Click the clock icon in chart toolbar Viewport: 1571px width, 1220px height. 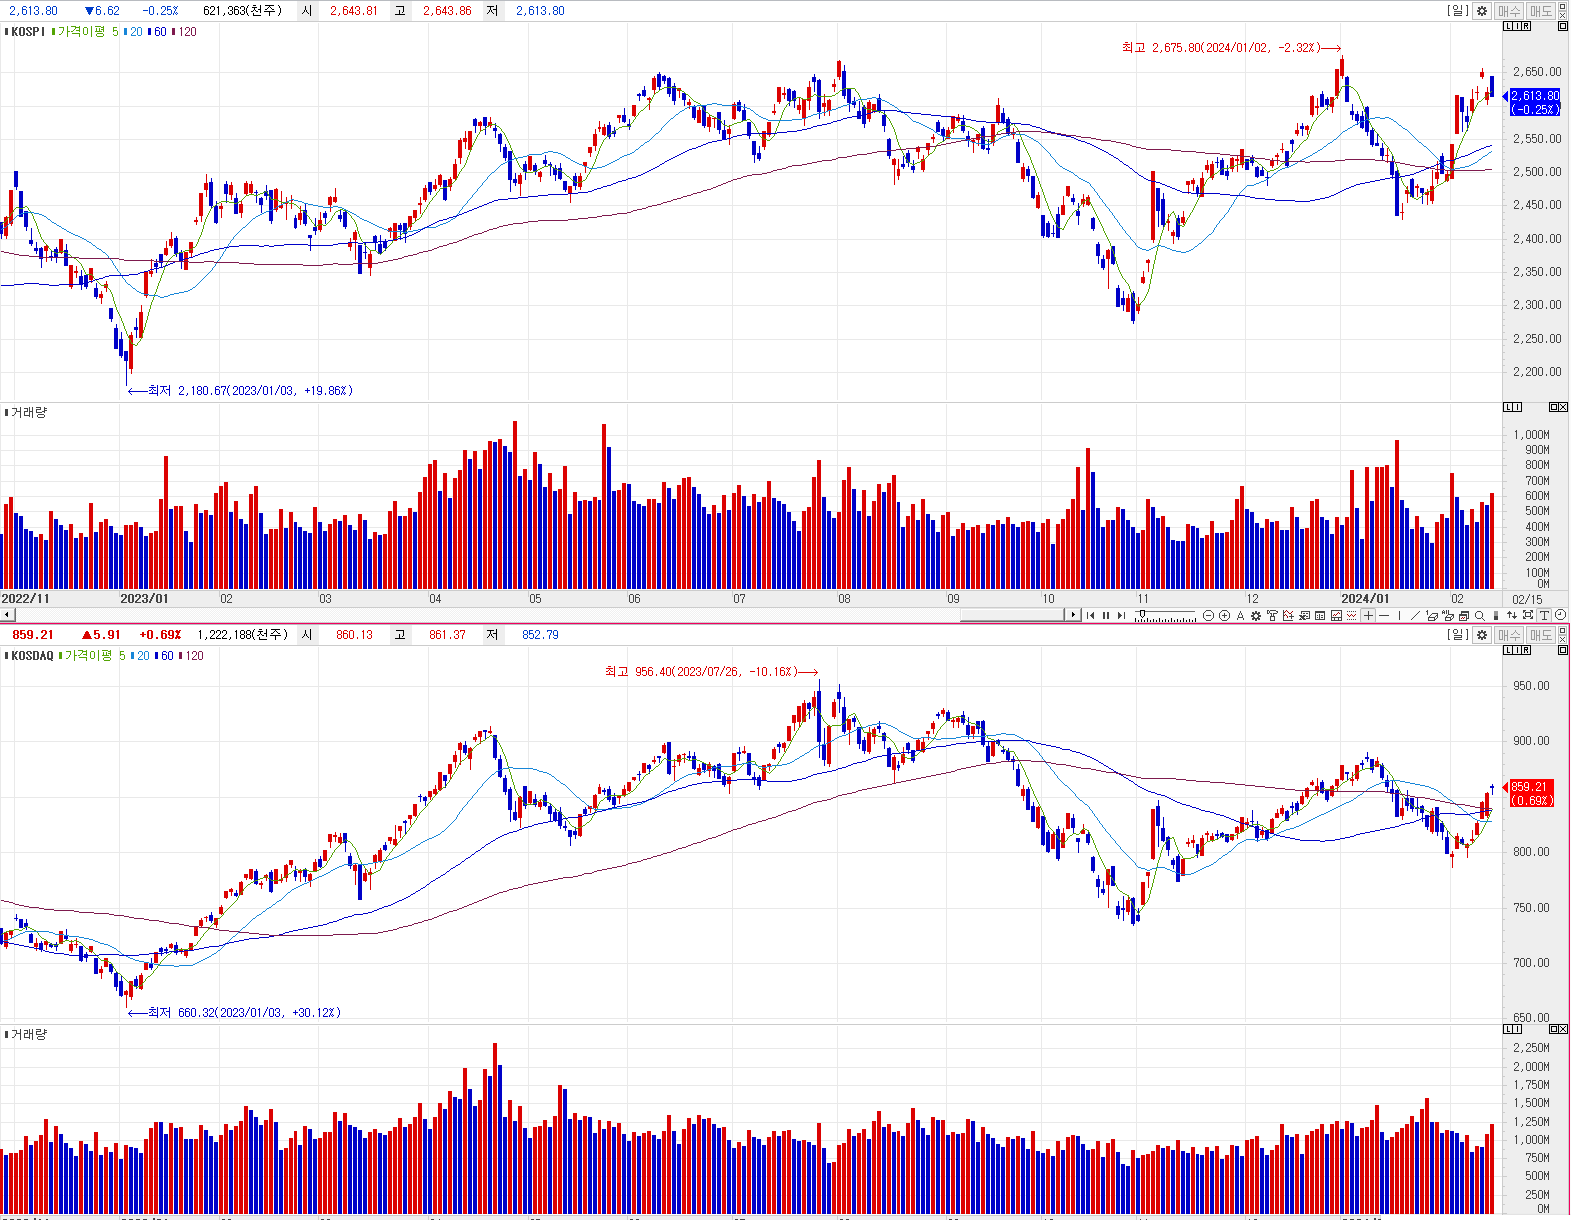click(1561, 615)
